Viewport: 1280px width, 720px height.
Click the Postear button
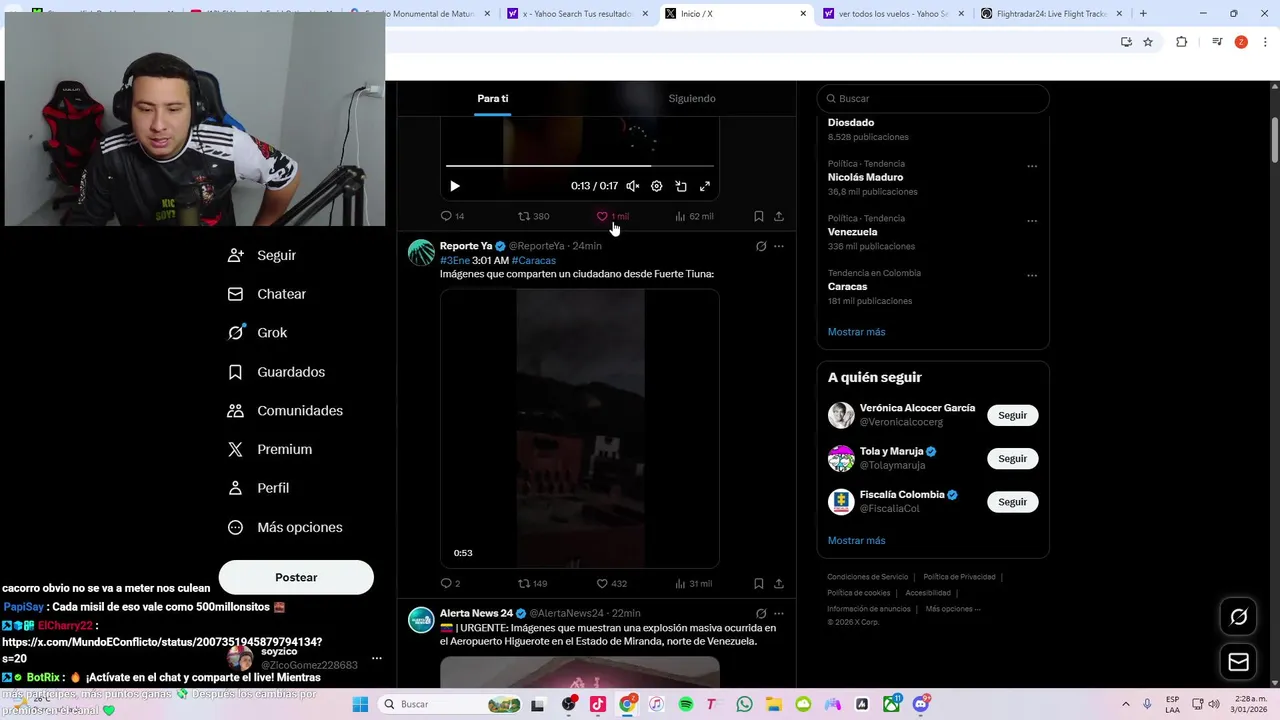pyautogui.click(x=296, y=577)
